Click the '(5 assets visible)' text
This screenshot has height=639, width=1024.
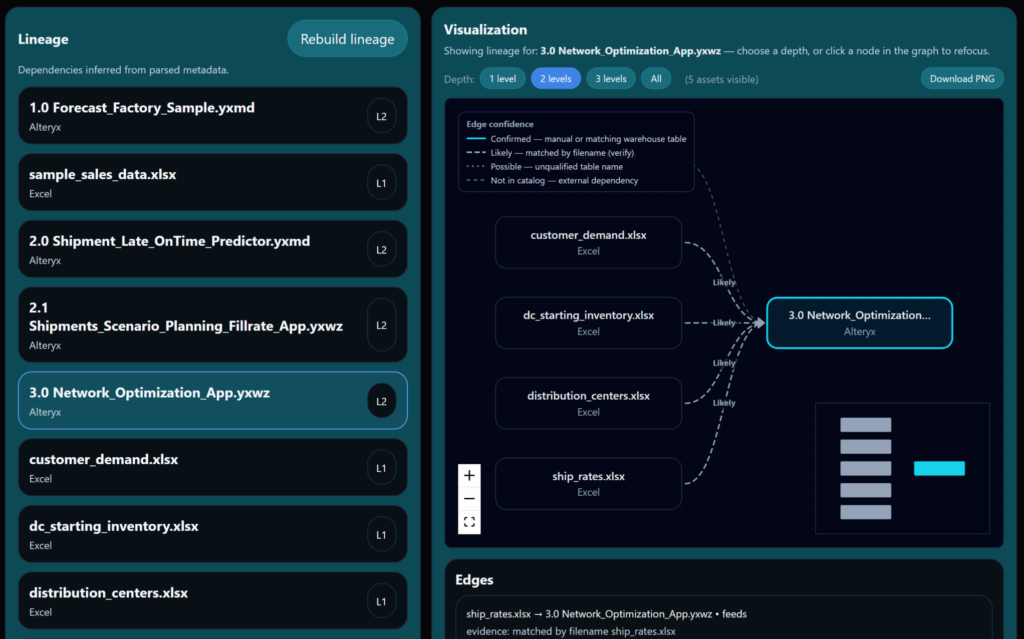pyautogui.click(x=722, y=79)
